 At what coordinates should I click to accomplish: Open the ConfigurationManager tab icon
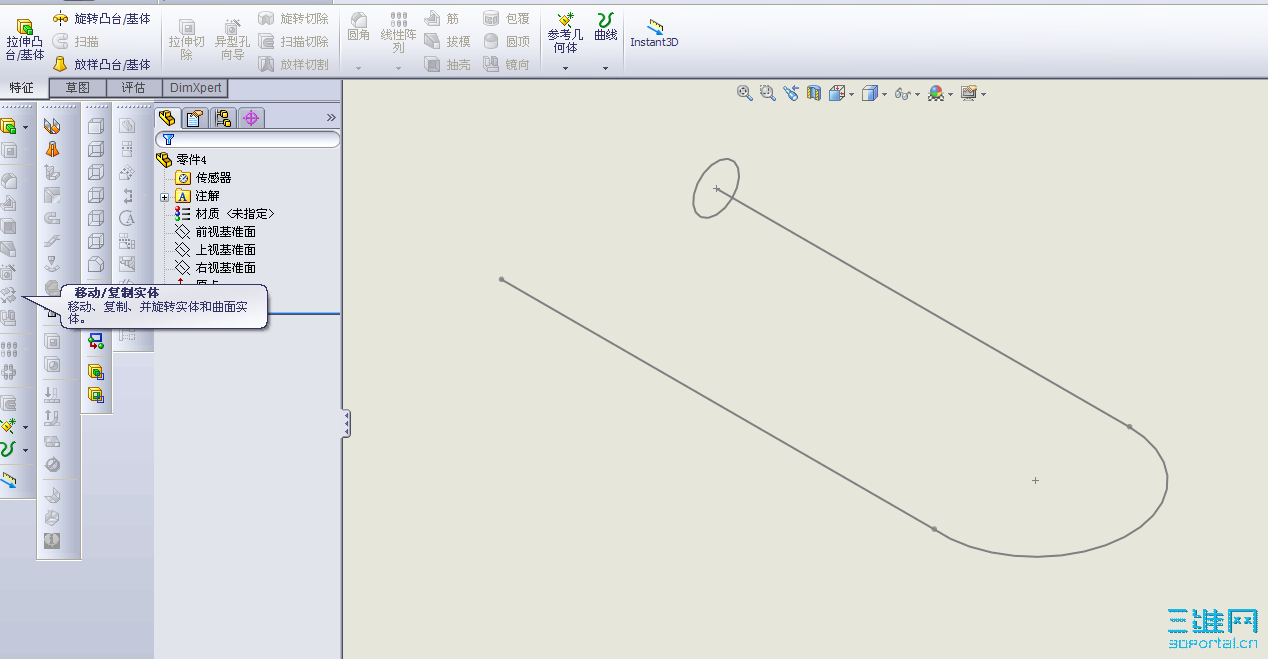[x=223, y=118]
